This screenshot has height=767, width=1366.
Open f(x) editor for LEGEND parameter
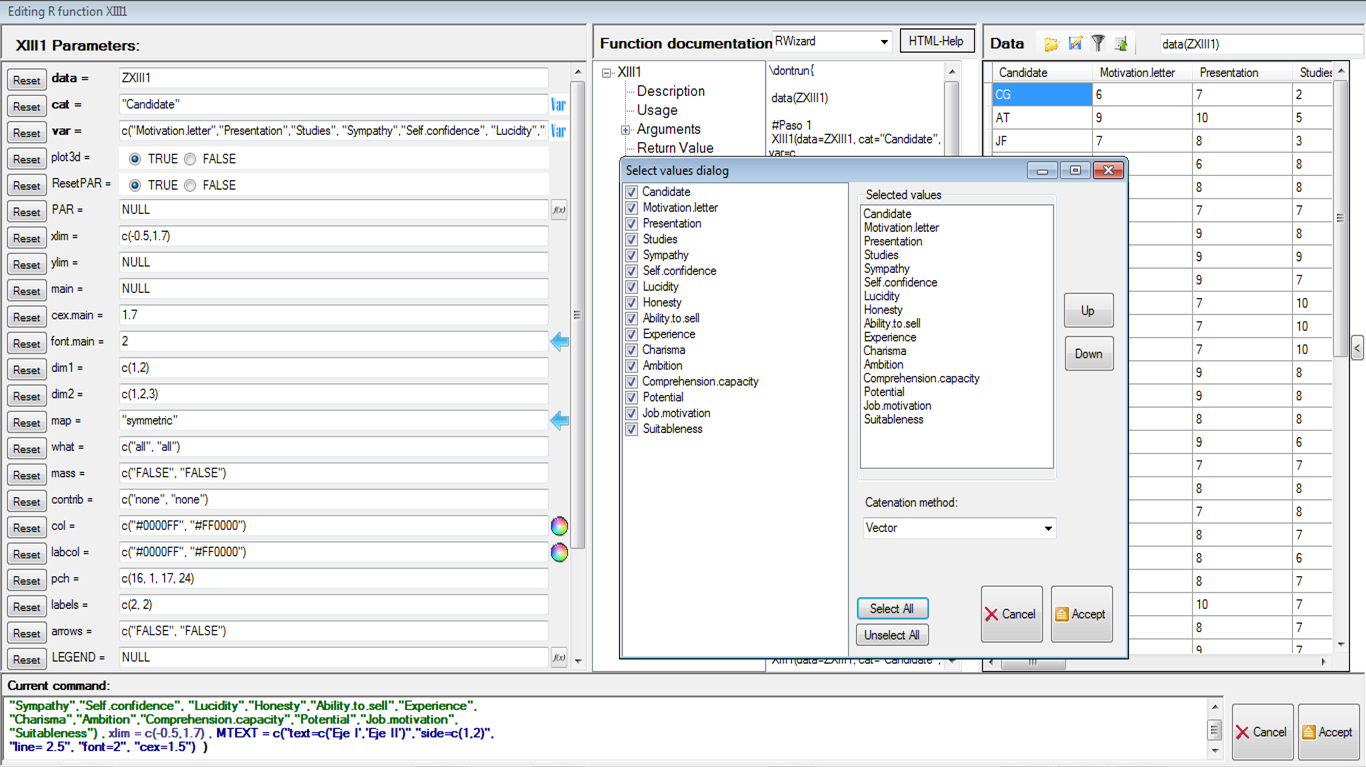click(559, 657)
